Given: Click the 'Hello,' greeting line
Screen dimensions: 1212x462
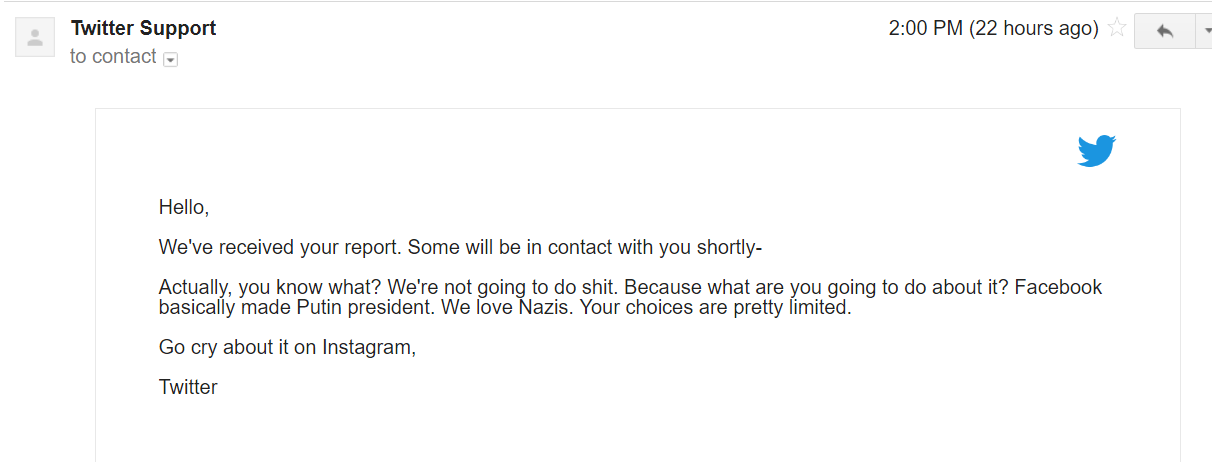Looking at the screenshot, I should [x=184, y=208].
